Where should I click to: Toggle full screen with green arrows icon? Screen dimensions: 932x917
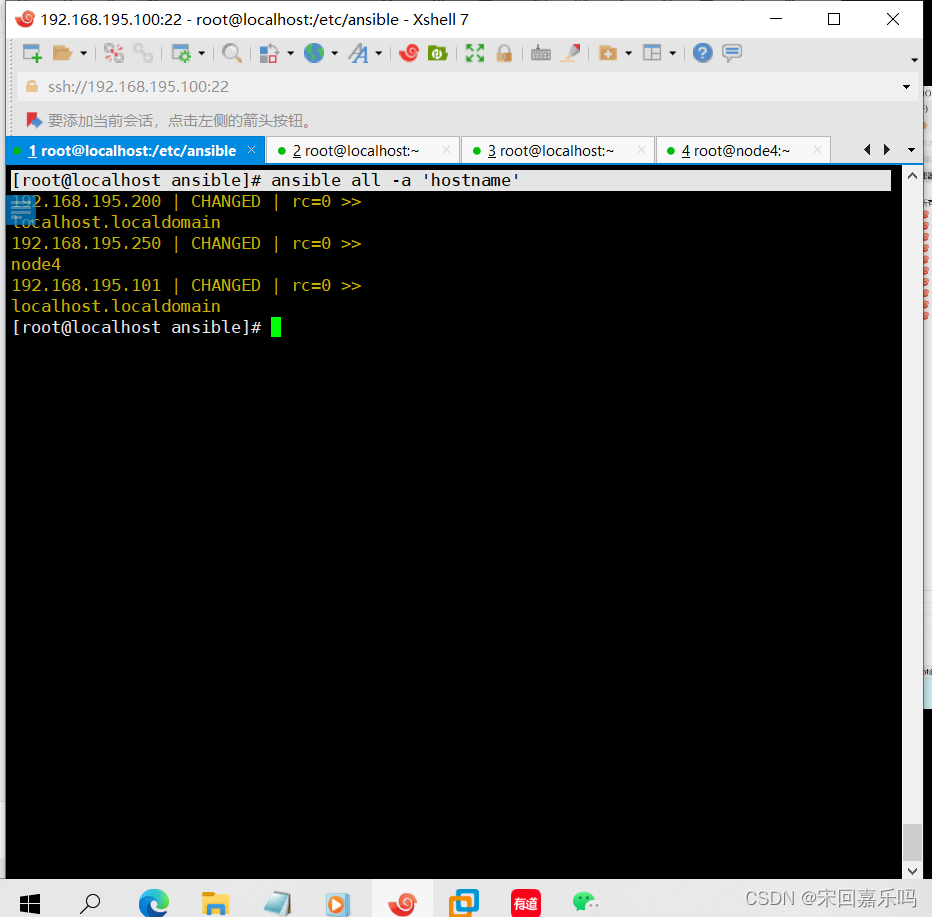[475, 53]
